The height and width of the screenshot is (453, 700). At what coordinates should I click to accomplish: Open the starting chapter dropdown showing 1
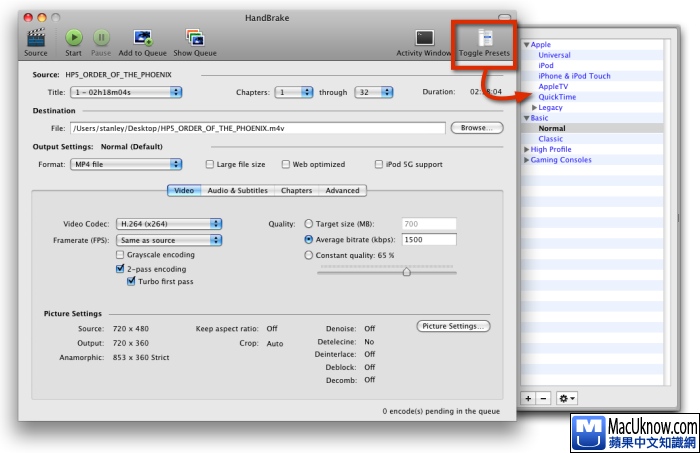point(294,92)
